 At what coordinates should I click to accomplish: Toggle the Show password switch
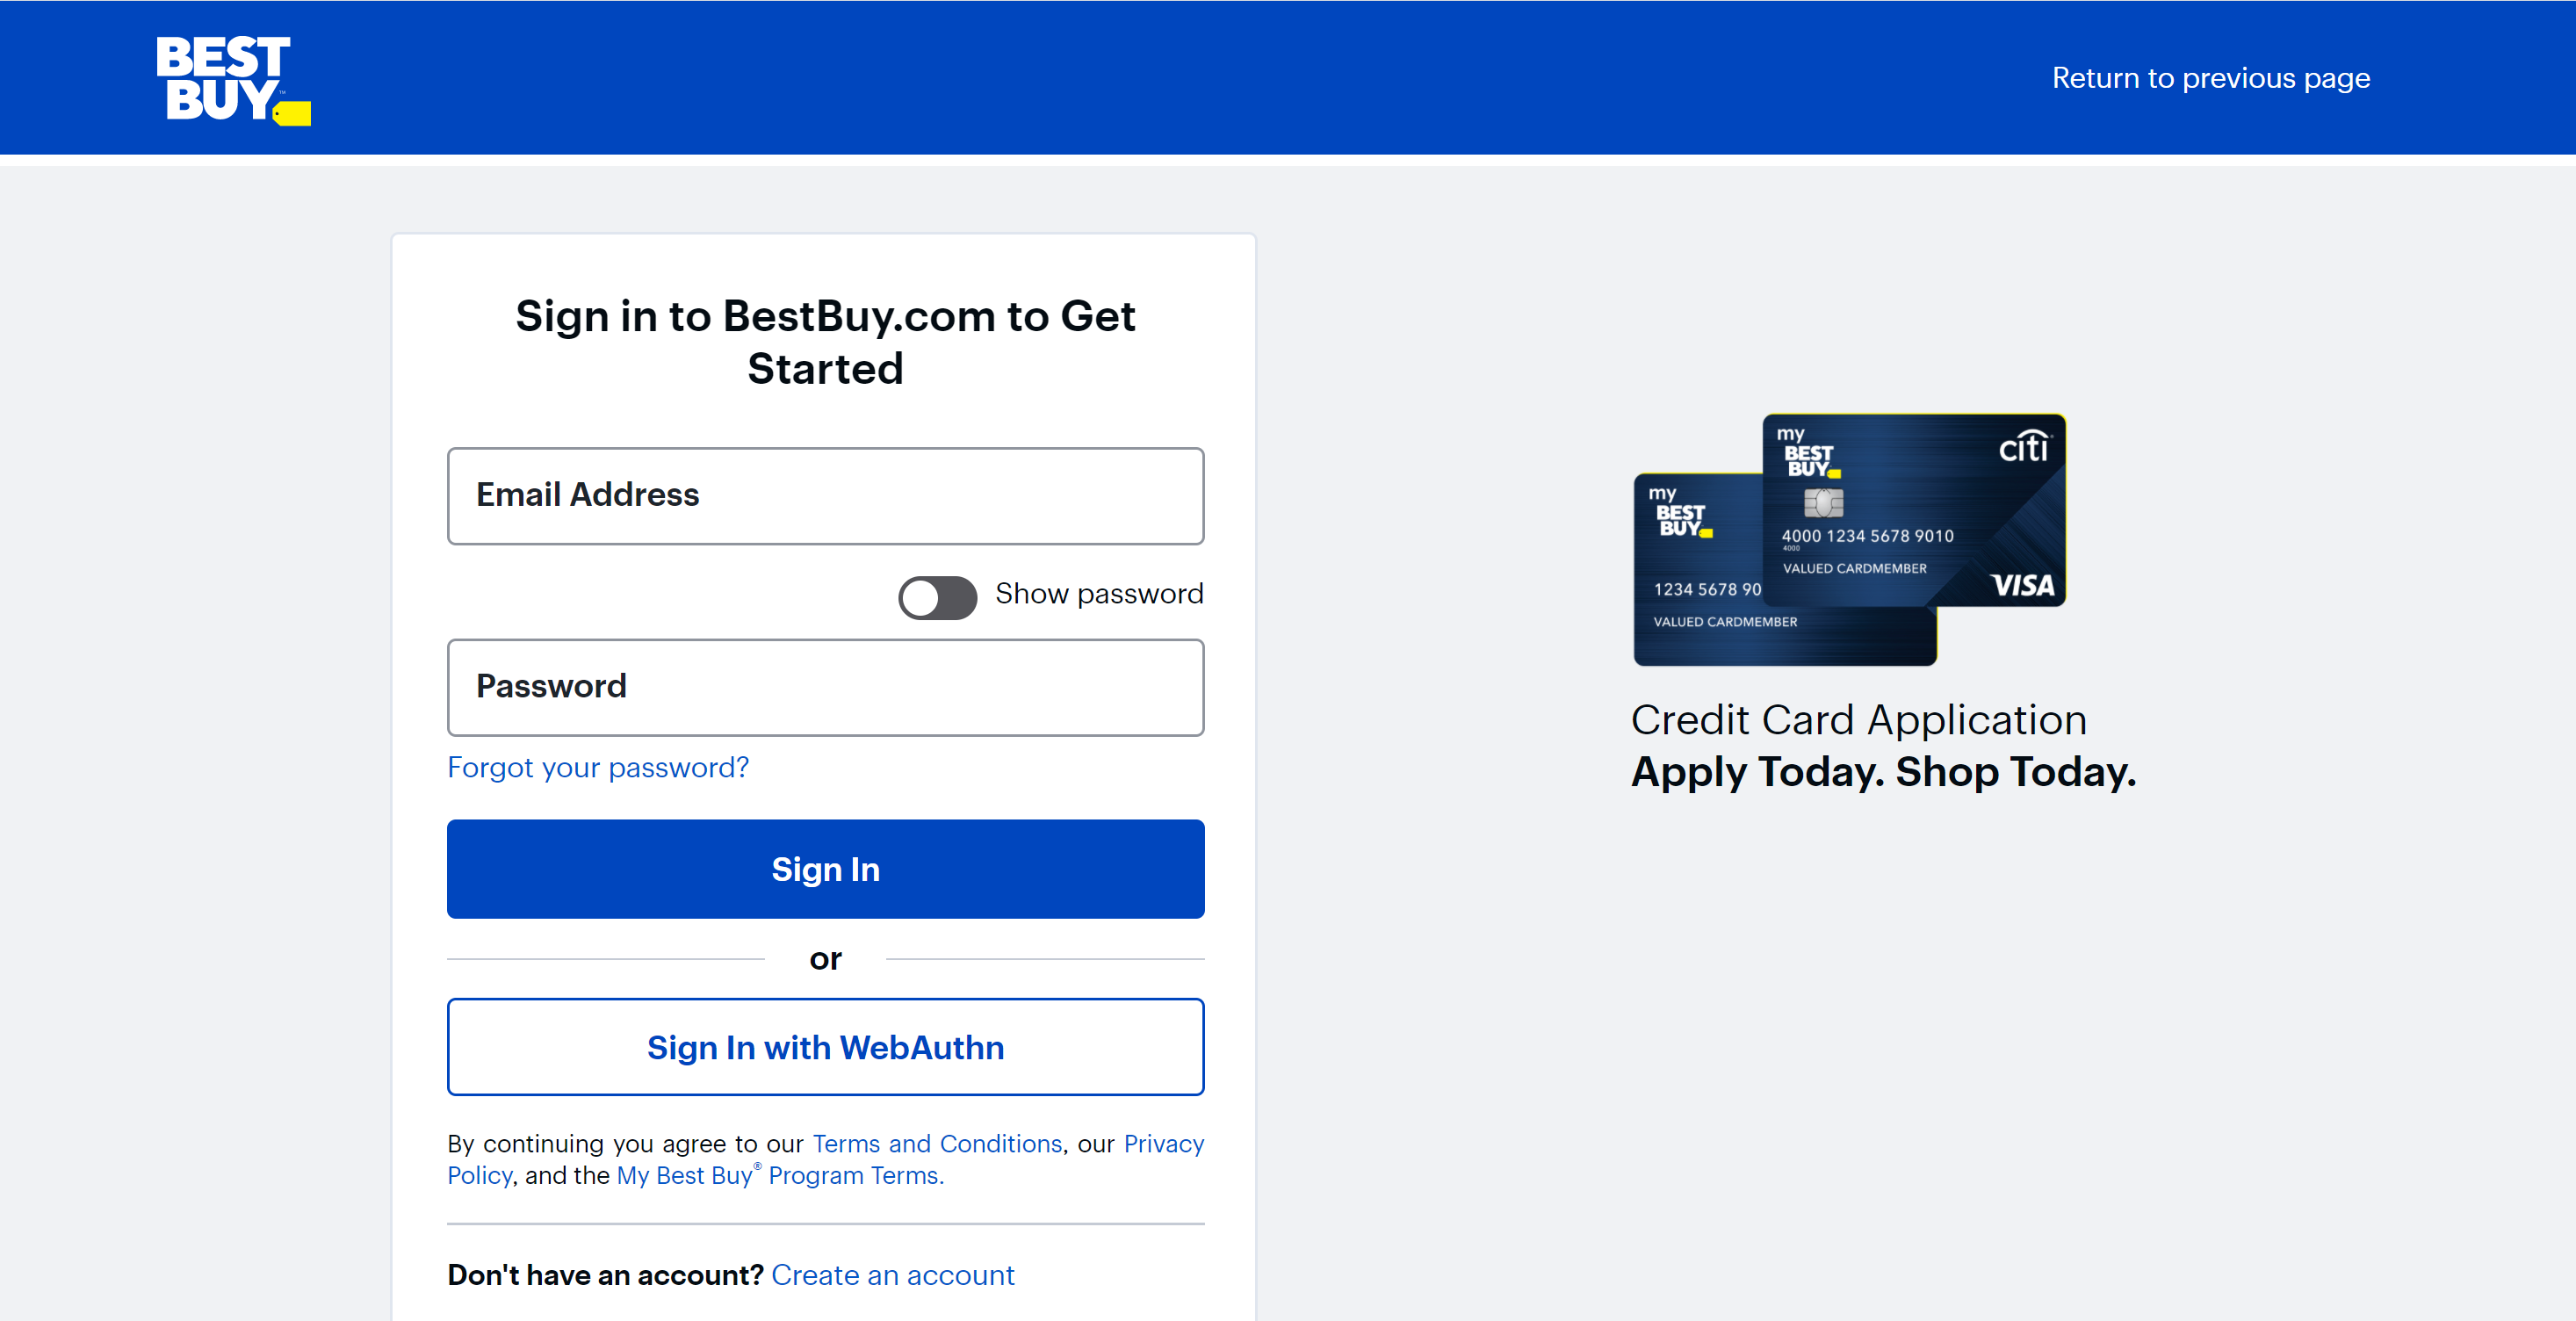(935, 595)
